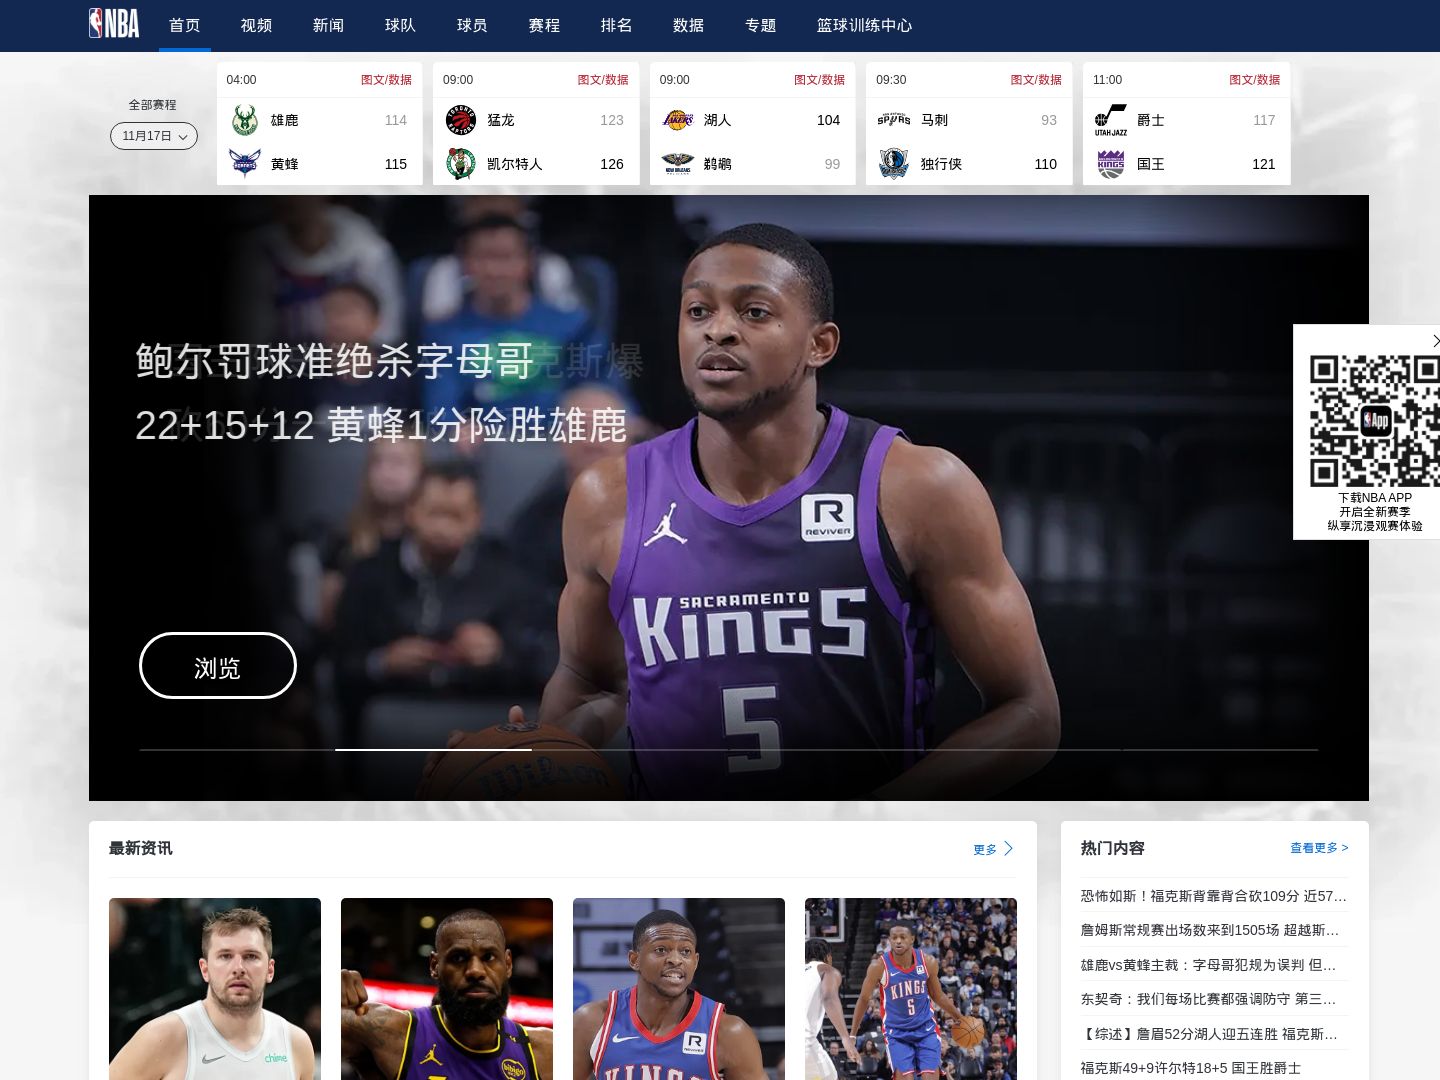Click the Utah Jazz team logo
The width and height of the screenshot is (1440, 1080).
click(1110, 120)
